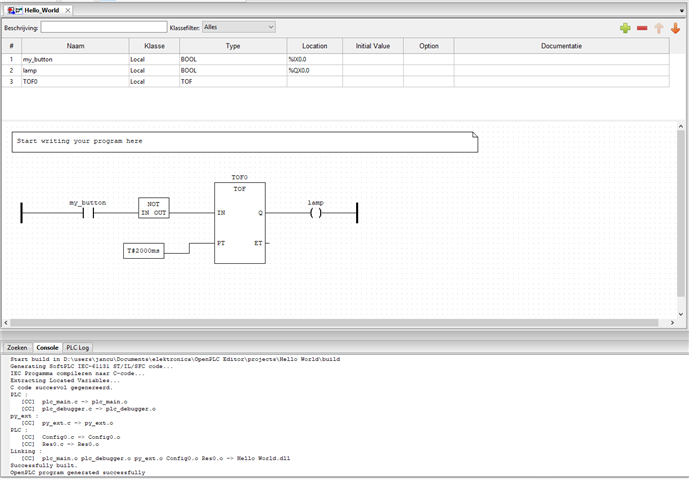
Task: Click the Location column header
Action: point(315,46)
